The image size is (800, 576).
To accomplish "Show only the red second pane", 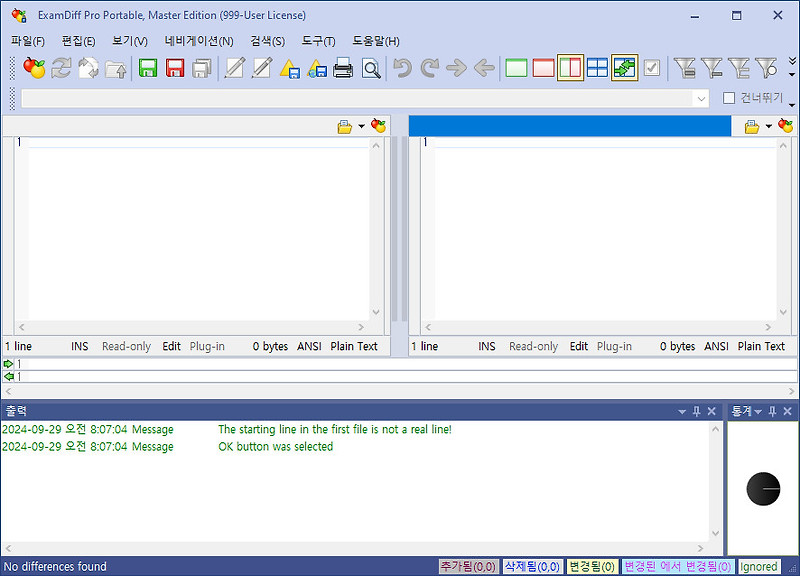I will 543,68.
